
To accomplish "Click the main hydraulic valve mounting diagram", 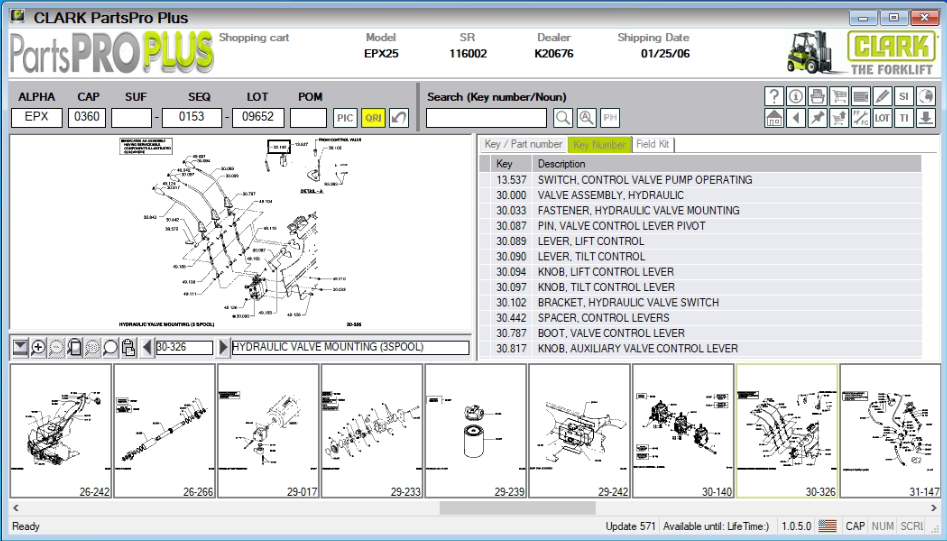I will point(240,232).
